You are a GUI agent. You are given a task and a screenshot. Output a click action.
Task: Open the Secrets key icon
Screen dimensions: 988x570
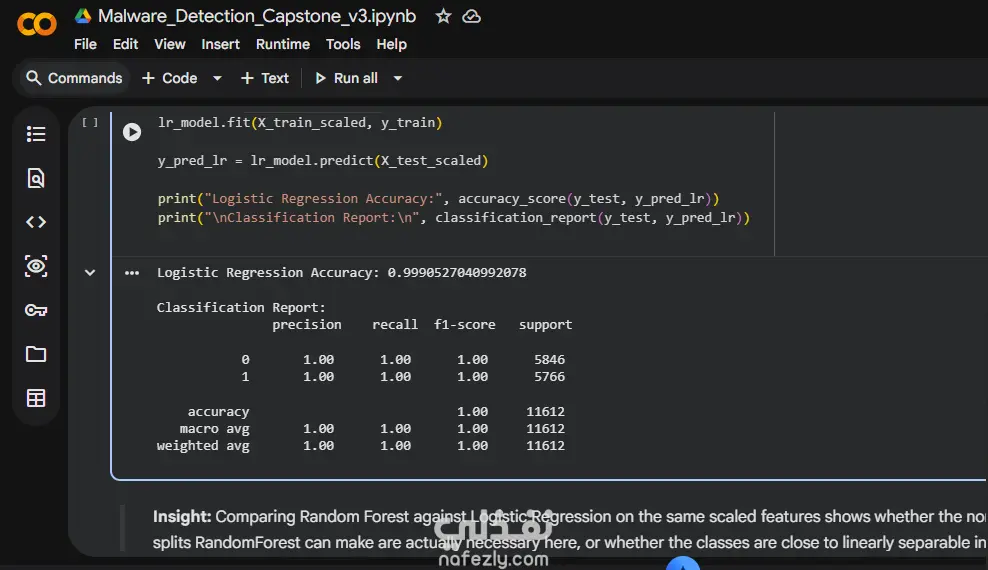[x=36, y=310]
